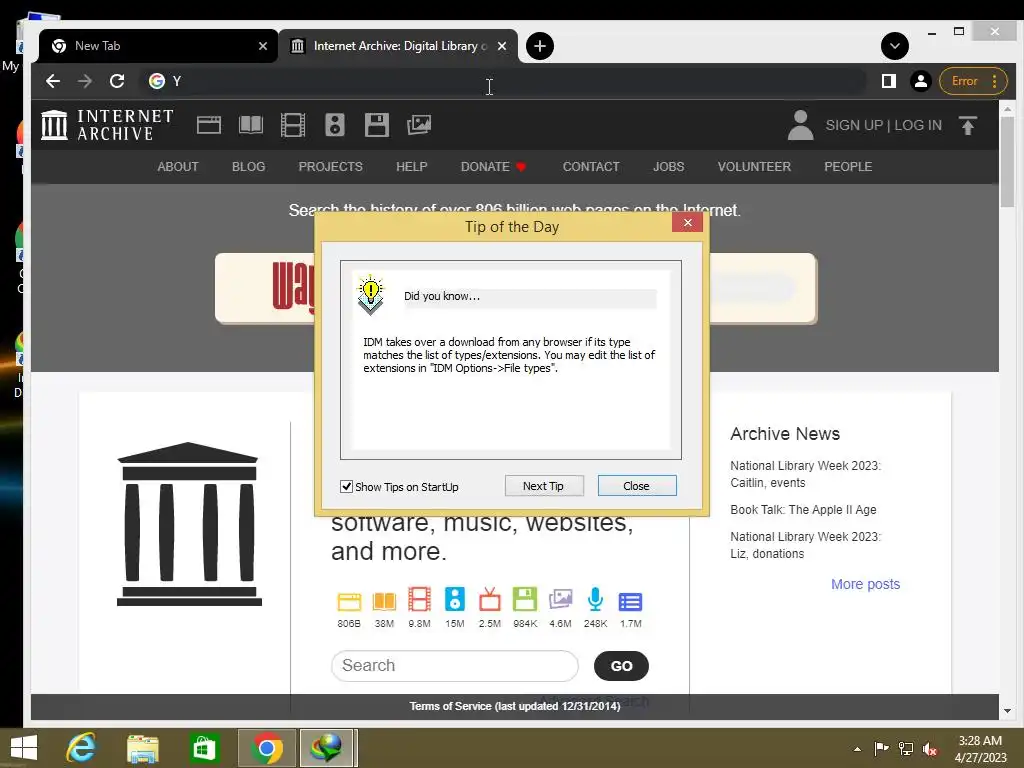Click the web pages icon labeled 806B
The height and width of the screenshot is (768, 1024).
tap(349, 601)
